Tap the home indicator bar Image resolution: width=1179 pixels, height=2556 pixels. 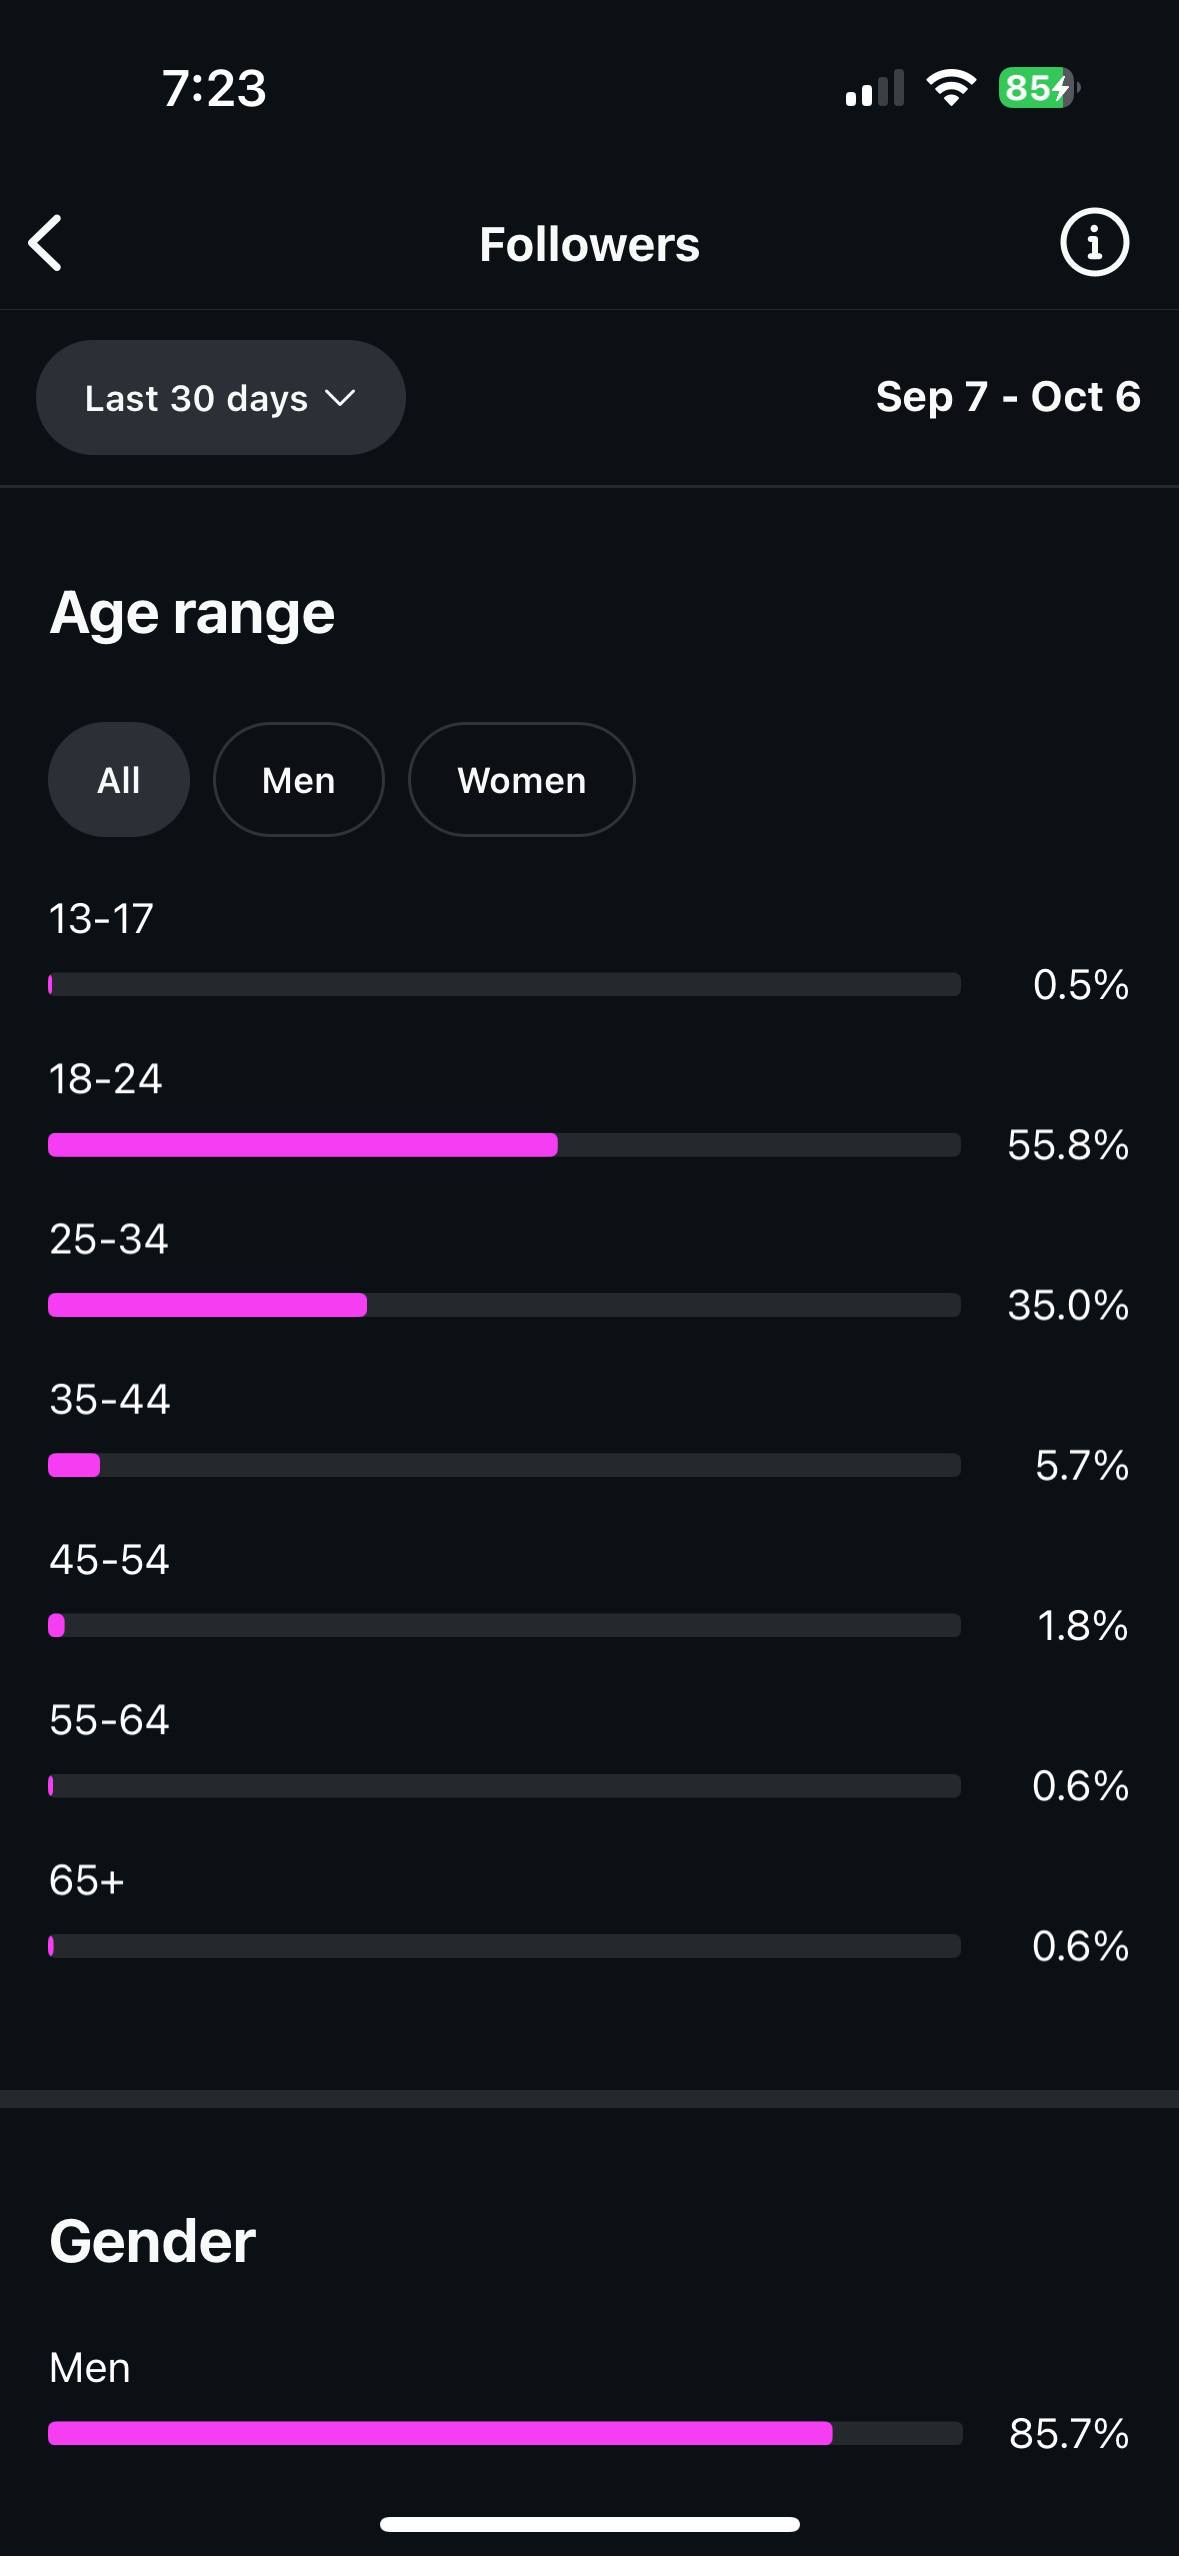589,2524
